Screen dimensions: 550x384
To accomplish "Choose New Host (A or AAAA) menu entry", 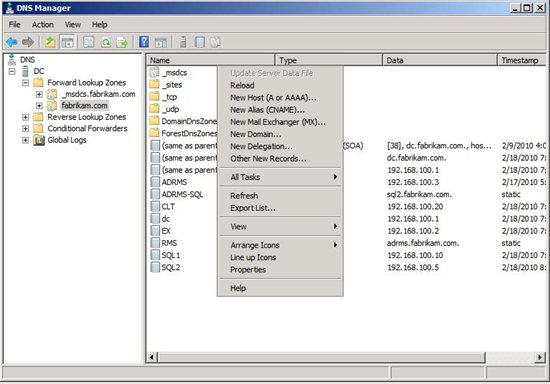I will [x=280, y=97].
